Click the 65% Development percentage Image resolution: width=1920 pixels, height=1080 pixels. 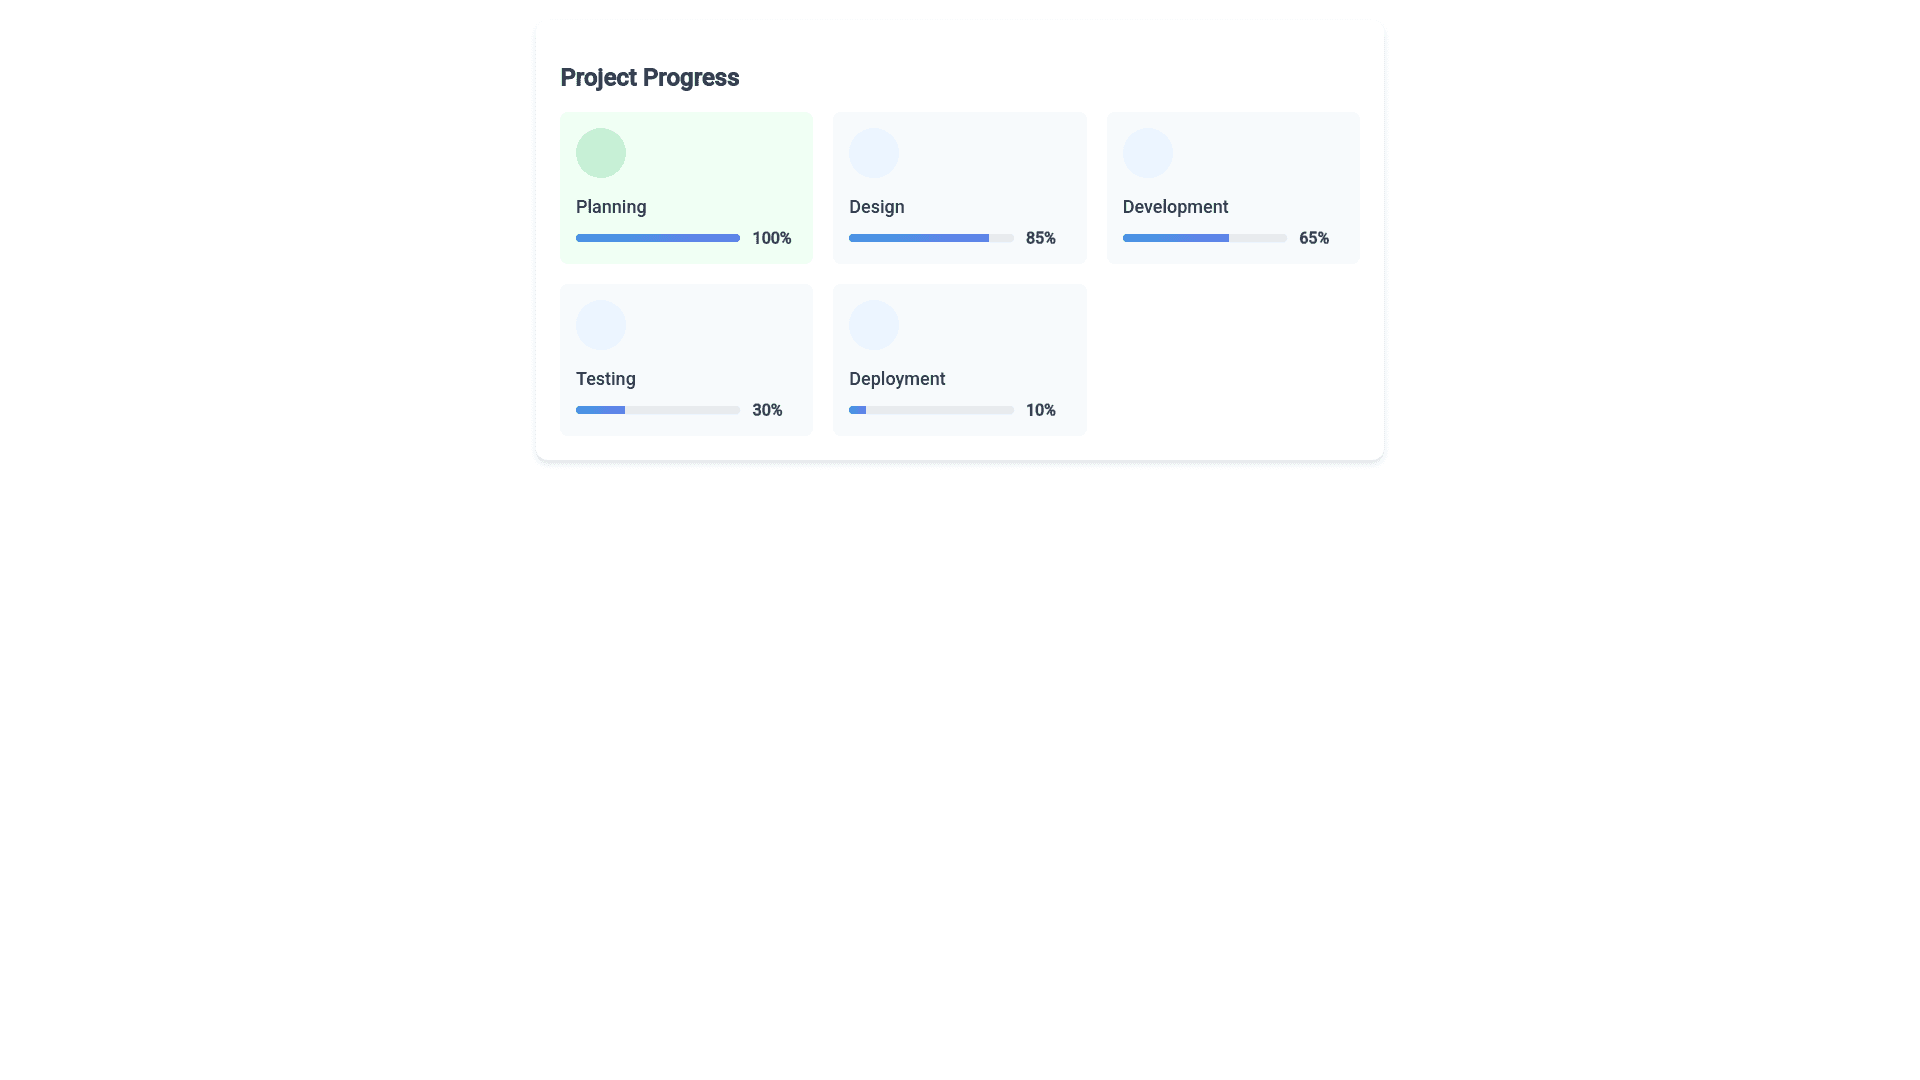tap(1313, 238)
